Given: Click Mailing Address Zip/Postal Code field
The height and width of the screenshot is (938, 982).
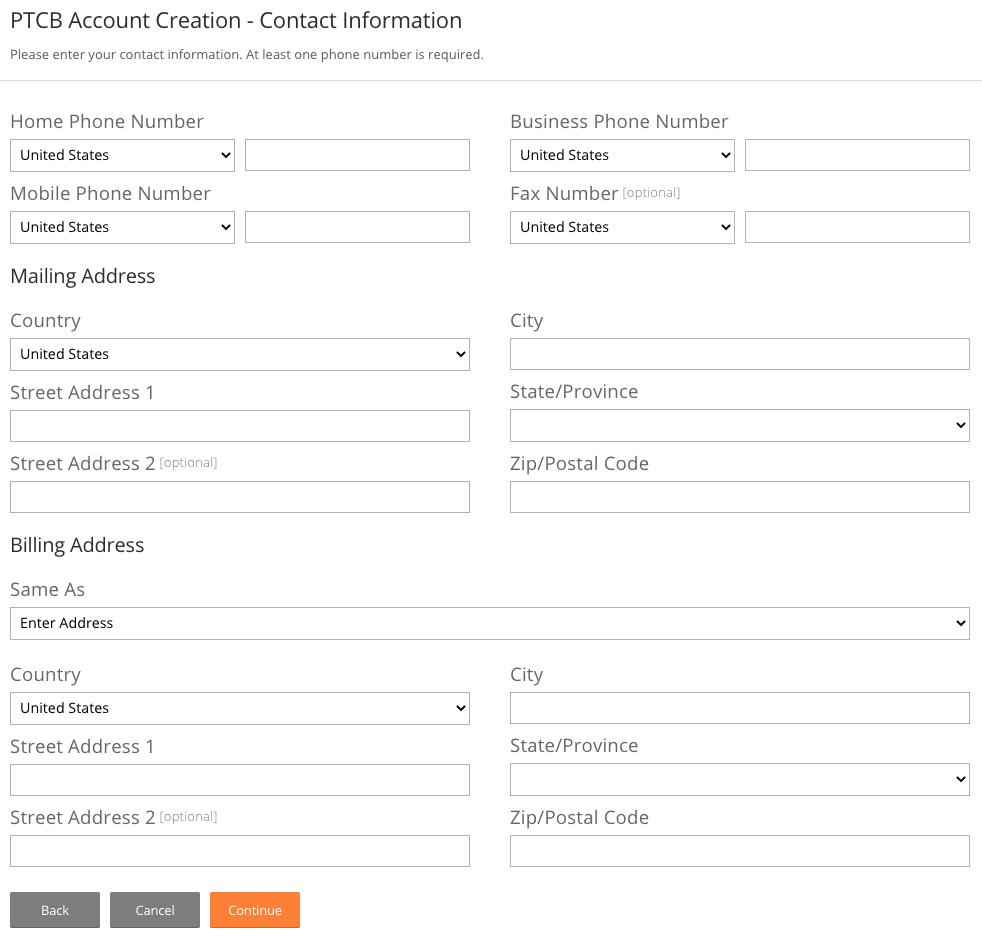Looking at the screenshot, I should [x=740, y=497].
